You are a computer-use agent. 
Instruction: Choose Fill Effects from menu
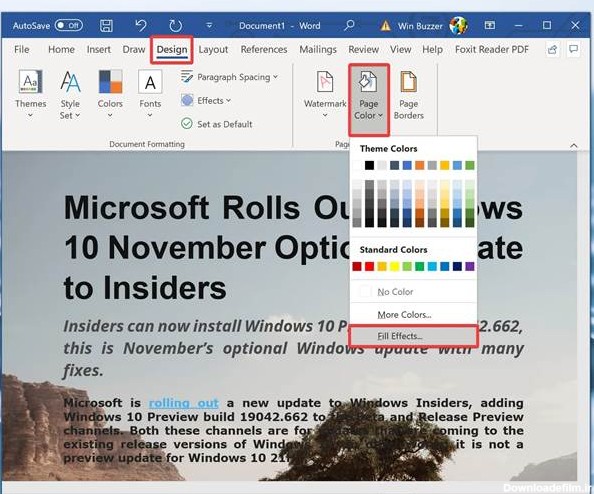click(x=413, y=336)
